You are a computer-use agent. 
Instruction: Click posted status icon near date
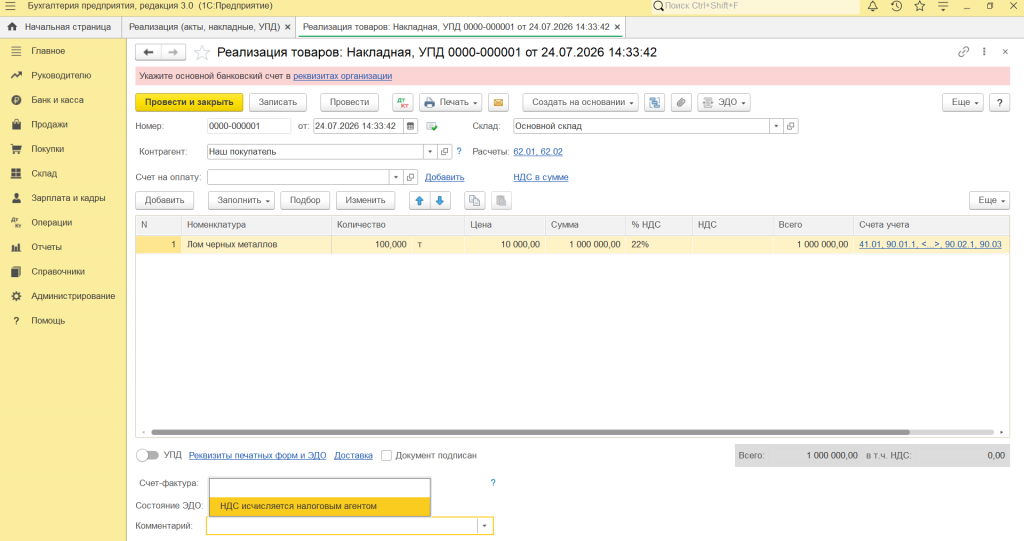click(432, 126)
